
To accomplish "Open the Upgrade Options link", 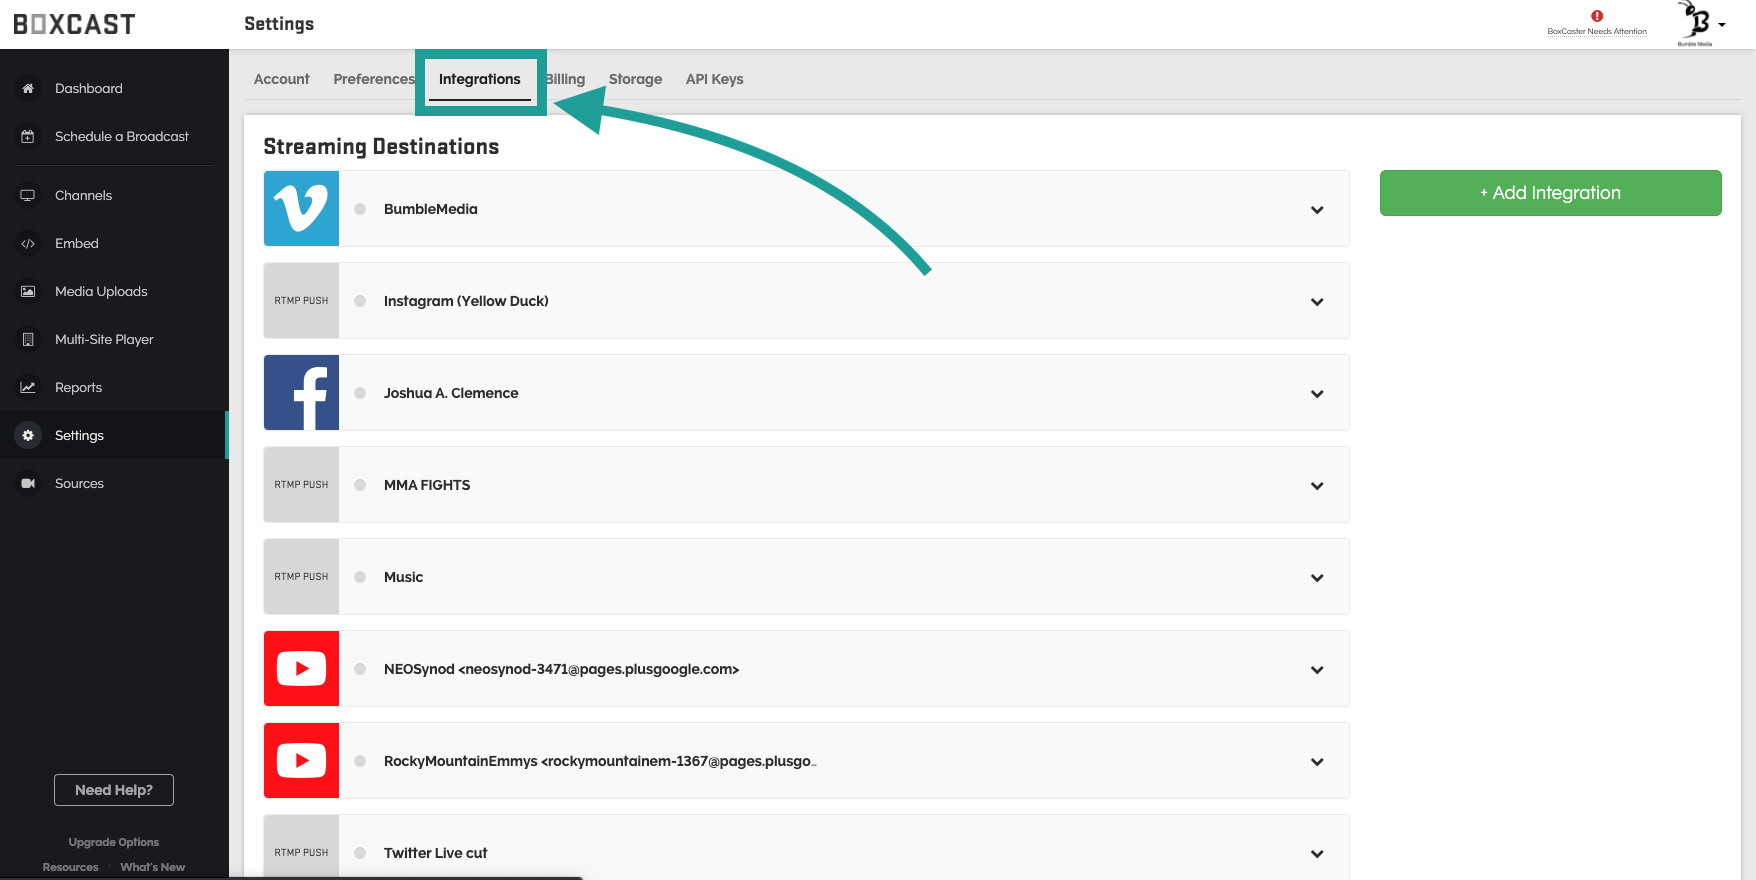I will pyautogui.click(x=114, y=842).
